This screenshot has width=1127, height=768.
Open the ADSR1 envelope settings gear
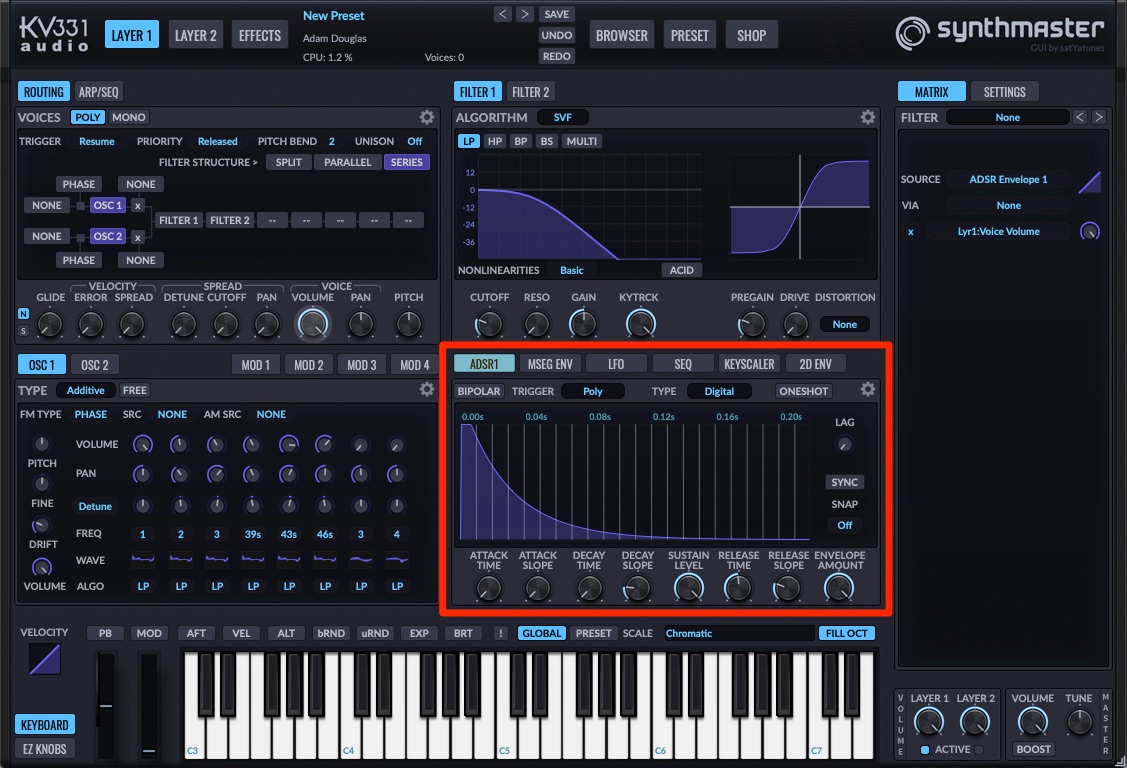868,389
